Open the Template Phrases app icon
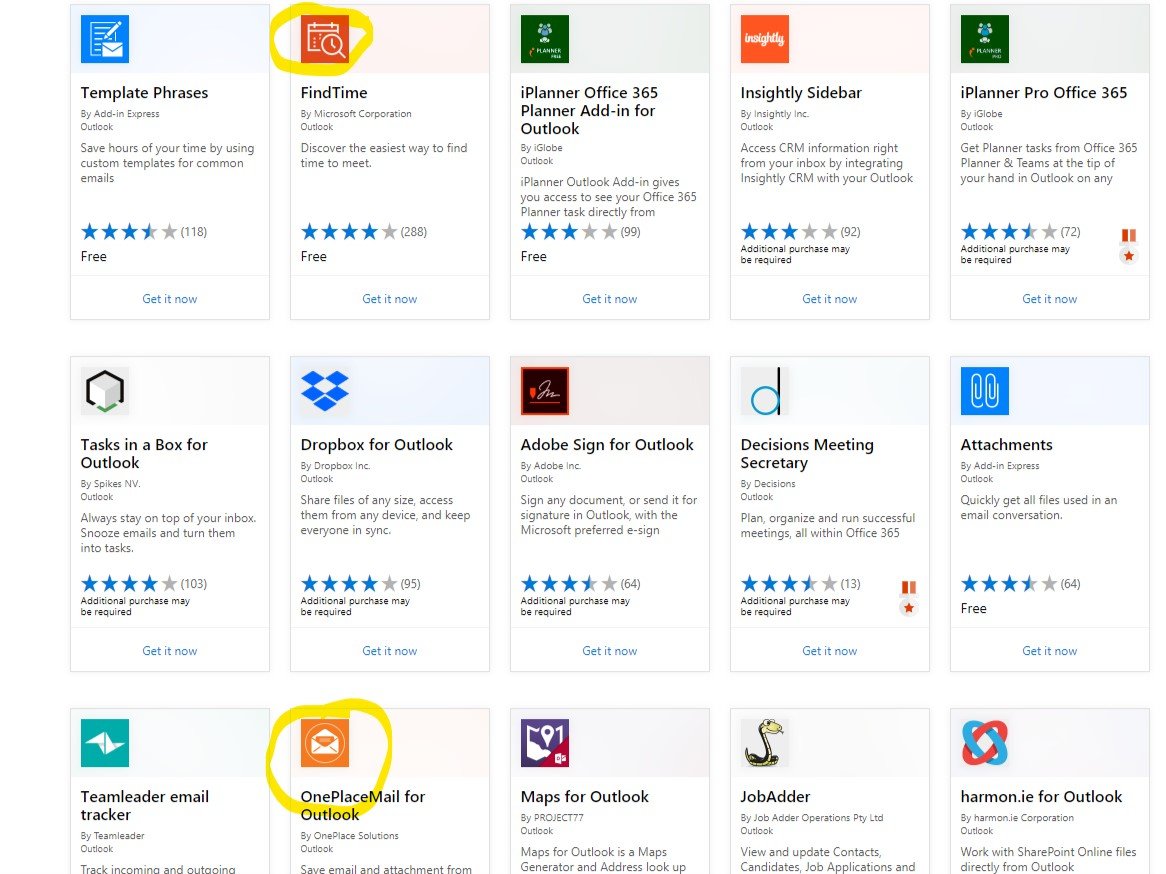Screen dimensions: 1166x874 point(105,39)
